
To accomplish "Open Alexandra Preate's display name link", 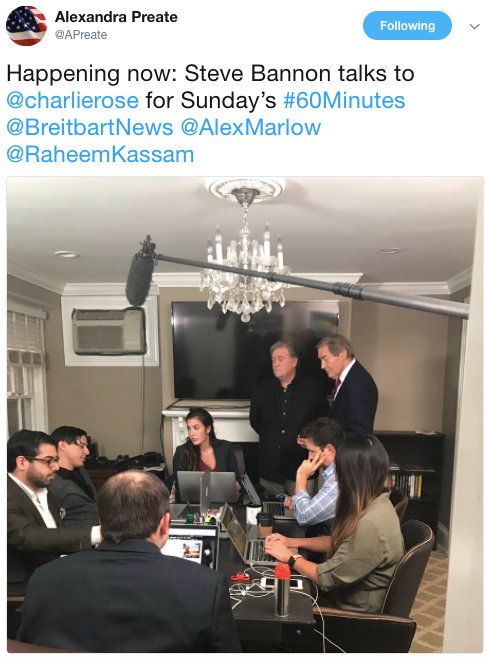I will (116, 17).
